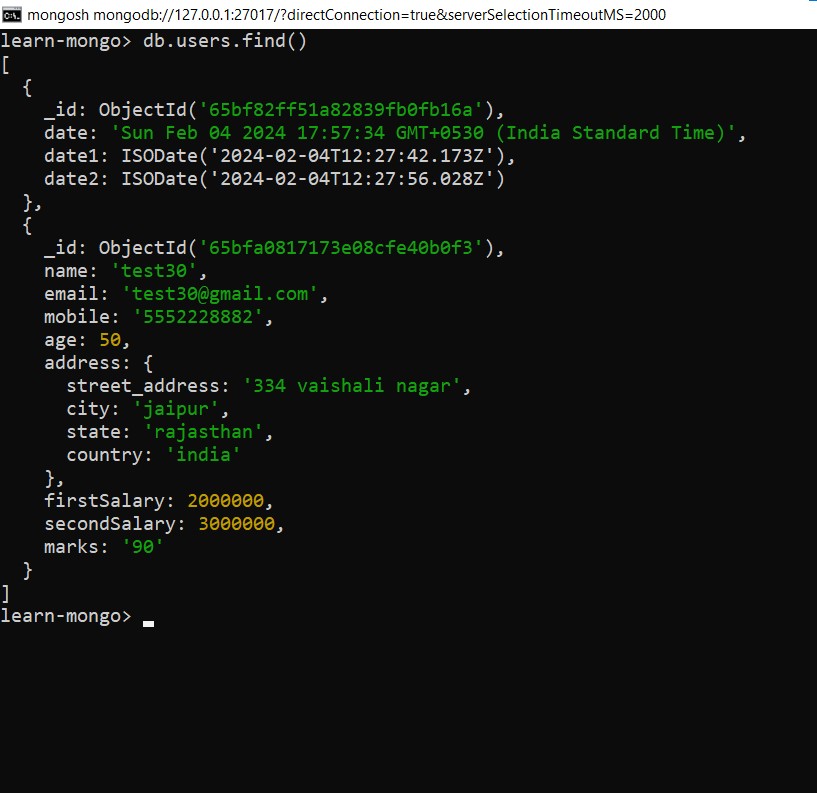Click the street_address value '334 vaishali nagar'
817x793 pixels.
[351, 386]
